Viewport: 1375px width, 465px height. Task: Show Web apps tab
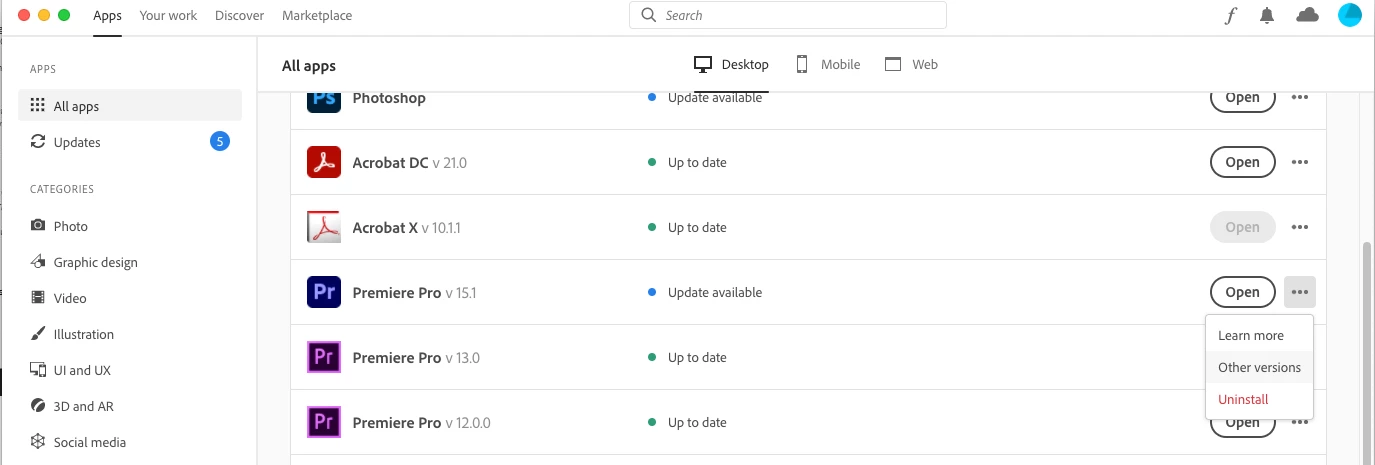pyautogui.click(x=911, y=64)
